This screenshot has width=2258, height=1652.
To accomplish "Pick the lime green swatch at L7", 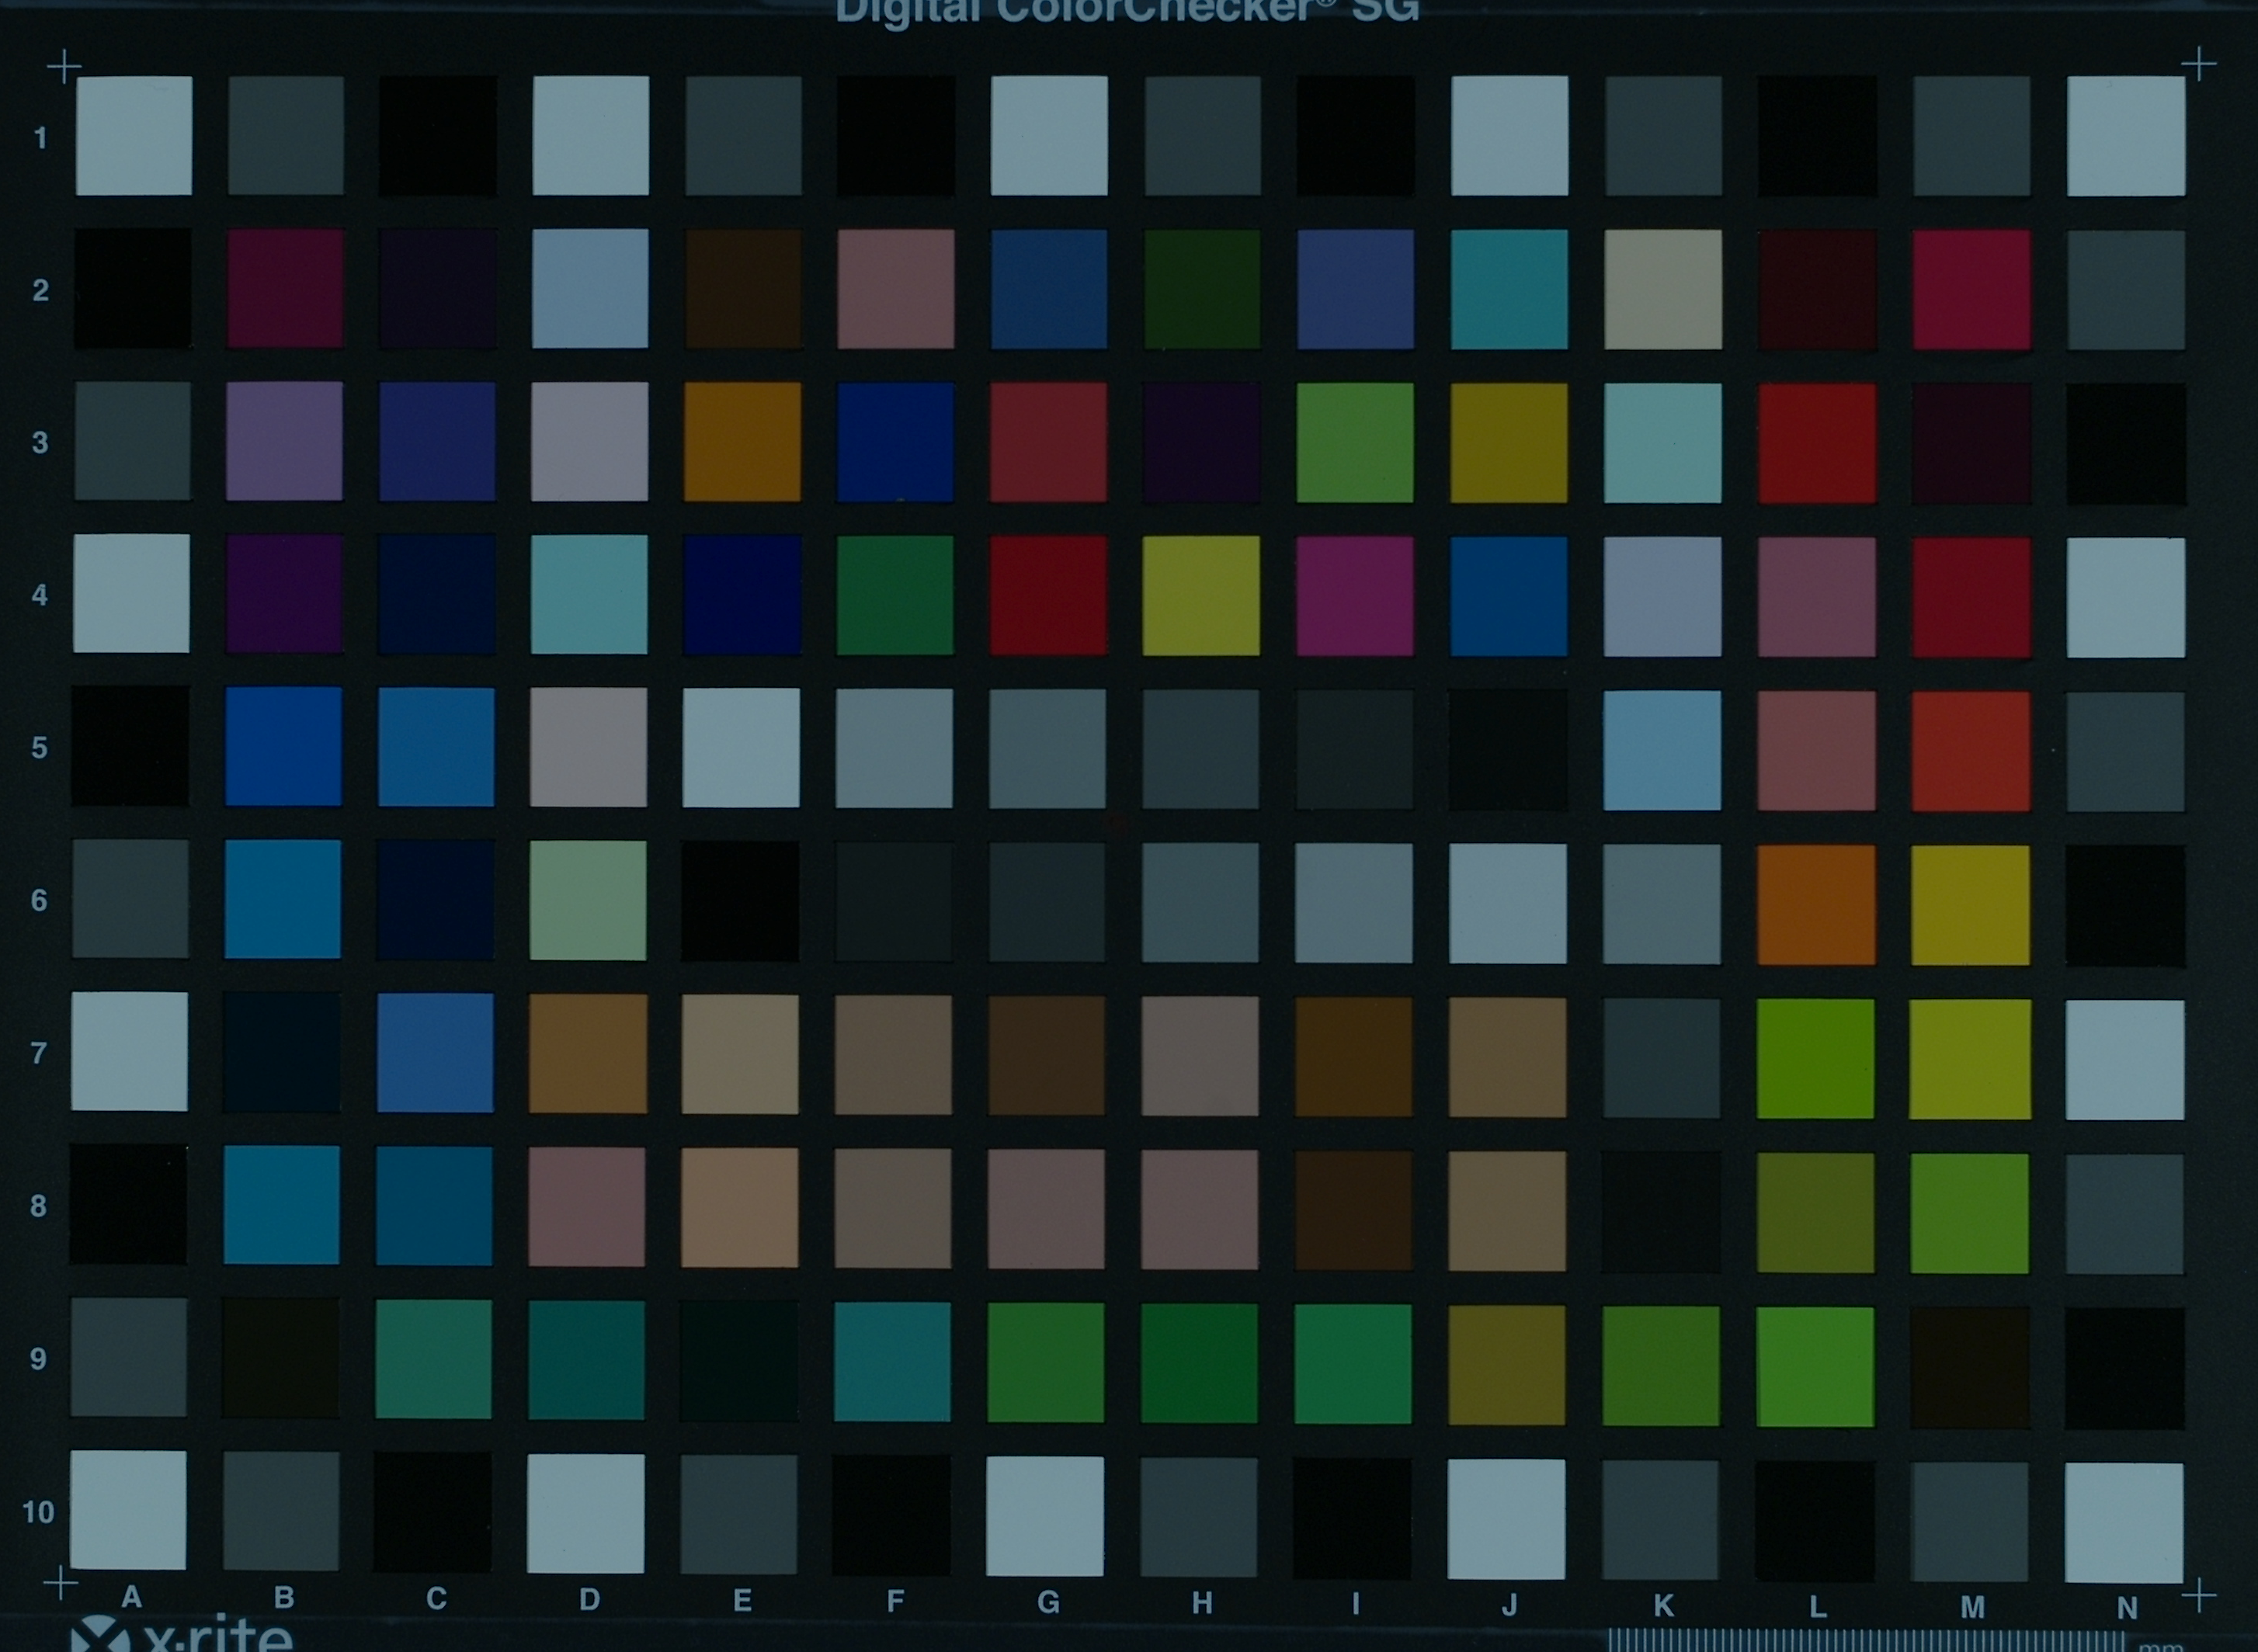I will (1815, 1059).
